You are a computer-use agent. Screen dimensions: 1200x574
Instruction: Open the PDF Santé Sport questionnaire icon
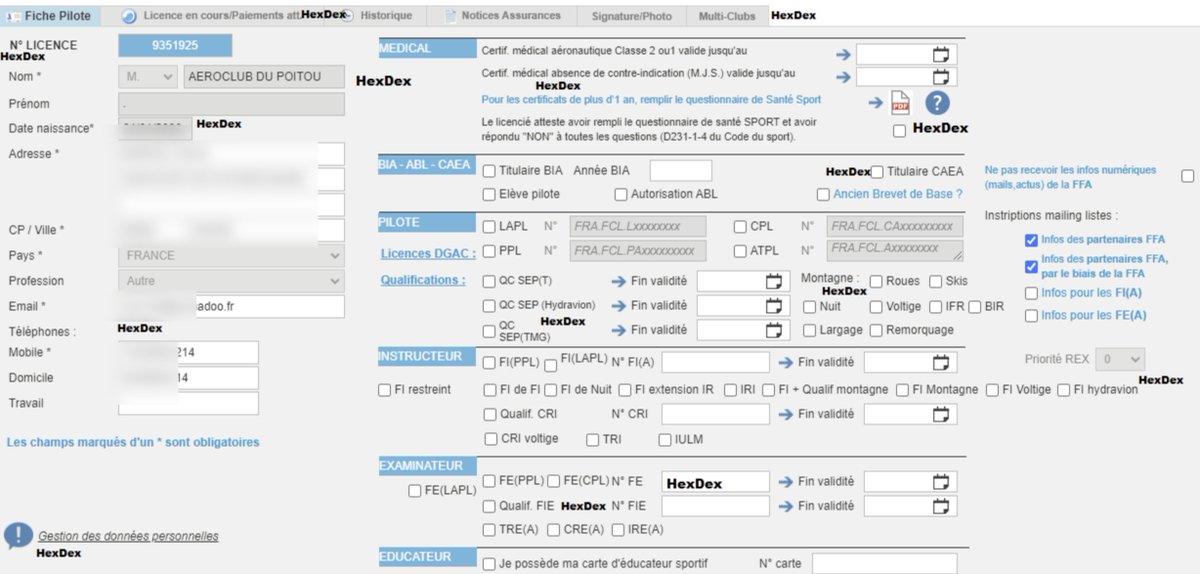point(900,103)
